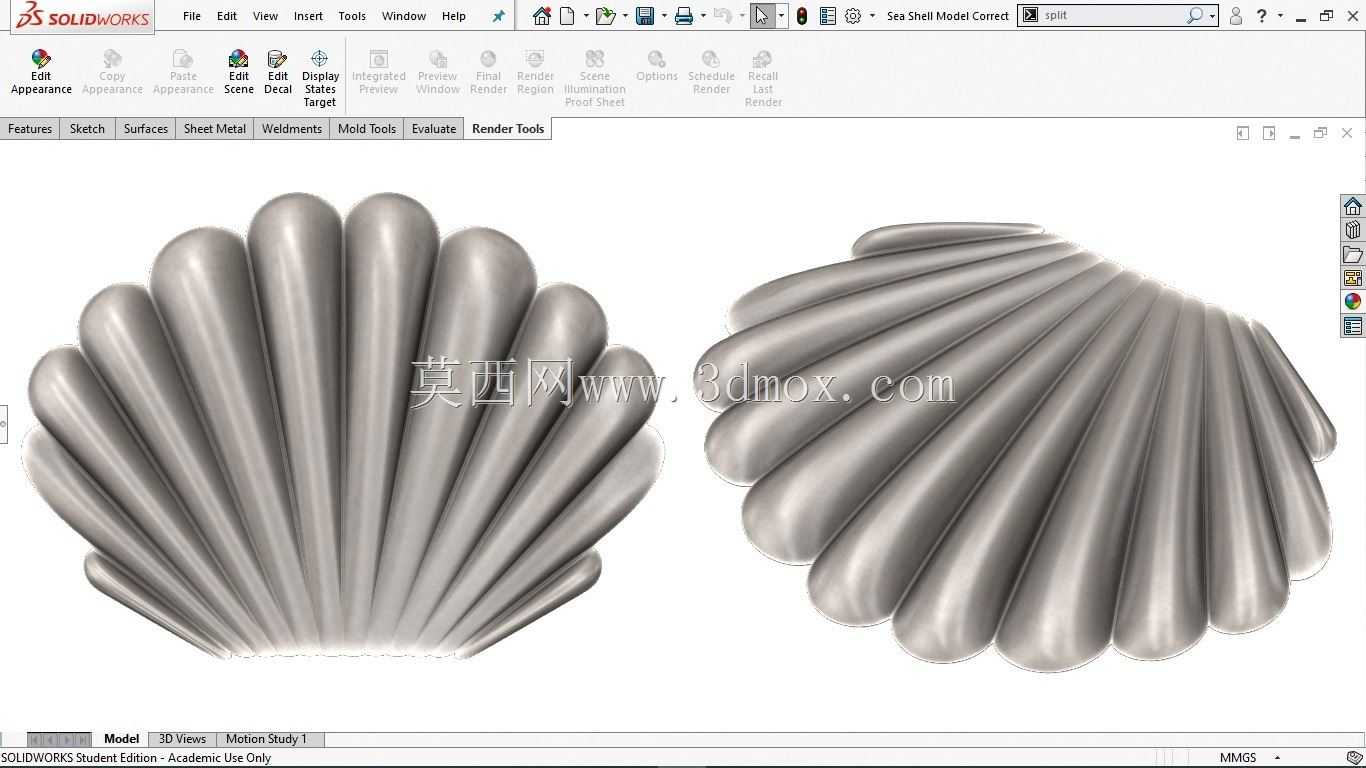This screenshot has height=768, width=1366.
Task: Switch to the Weldments tab
Action: (292, 129)
